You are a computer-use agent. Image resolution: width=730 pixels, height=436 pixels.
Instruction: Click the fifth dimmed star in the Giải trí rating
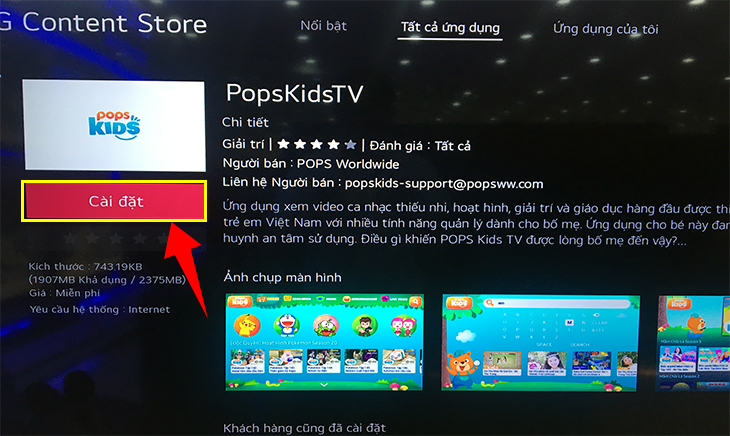pos(351,145)
